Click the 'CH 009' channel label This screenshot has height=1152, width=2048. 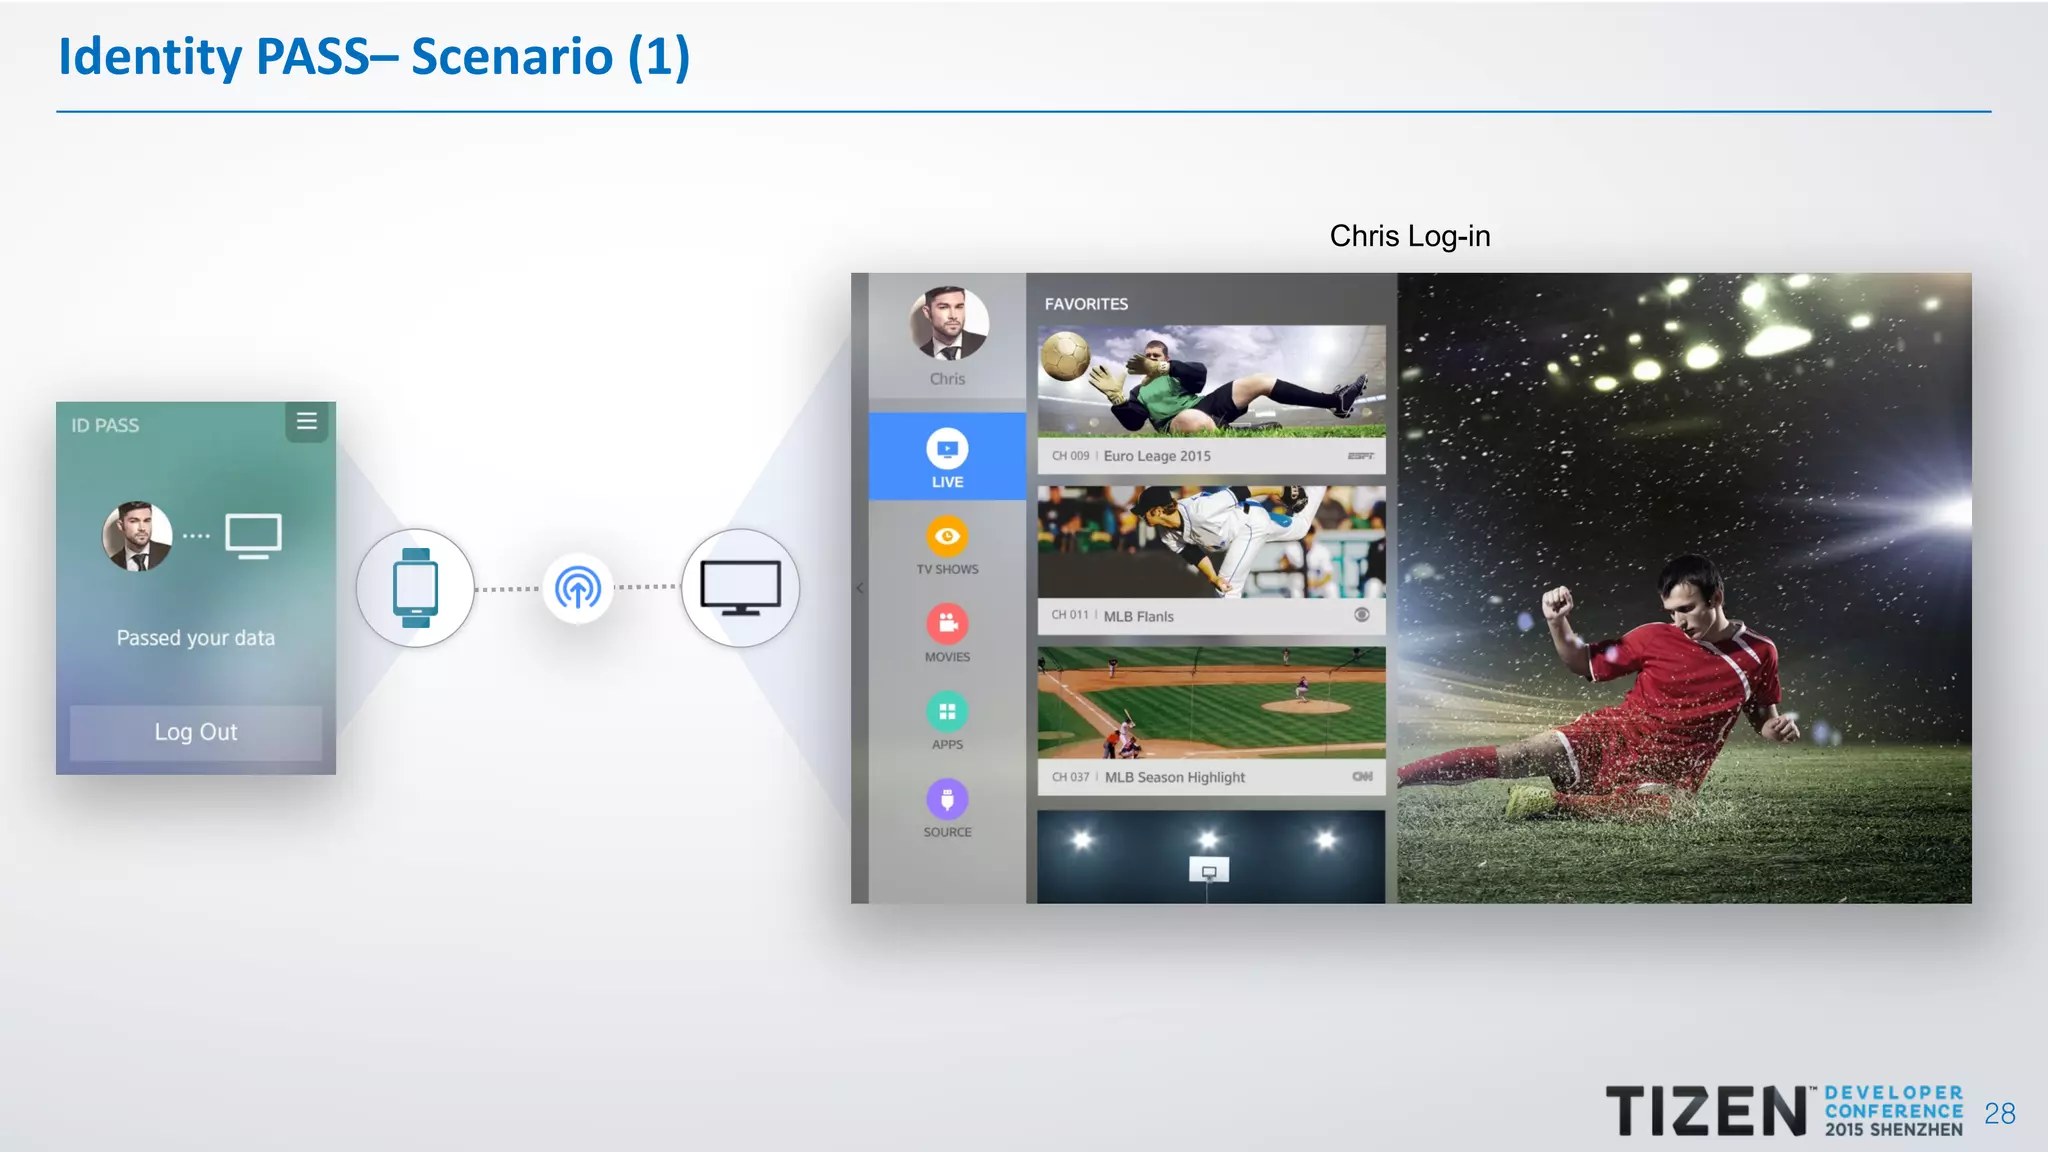point(1070,456)
